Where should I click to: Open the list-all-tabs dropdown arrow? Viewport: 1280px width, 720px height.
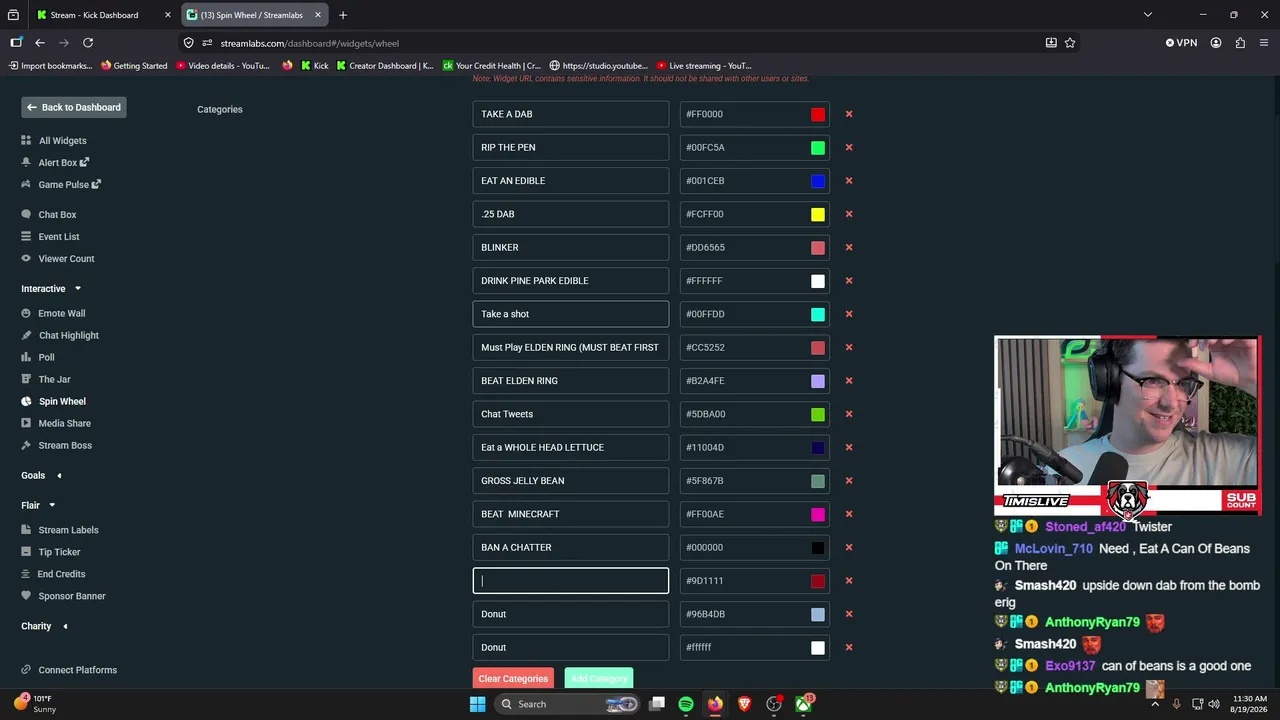(1148, 15)
